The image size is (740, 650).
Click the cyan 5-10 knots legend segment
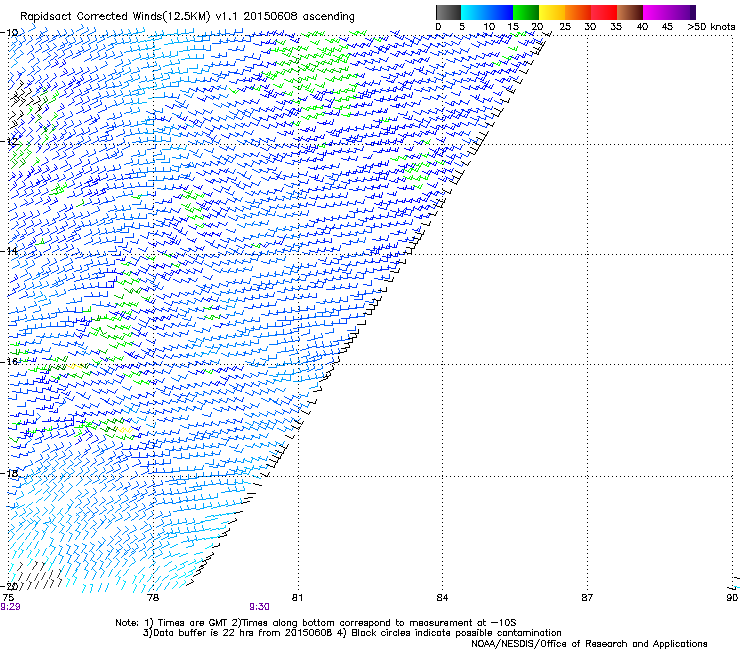[474, 12]
